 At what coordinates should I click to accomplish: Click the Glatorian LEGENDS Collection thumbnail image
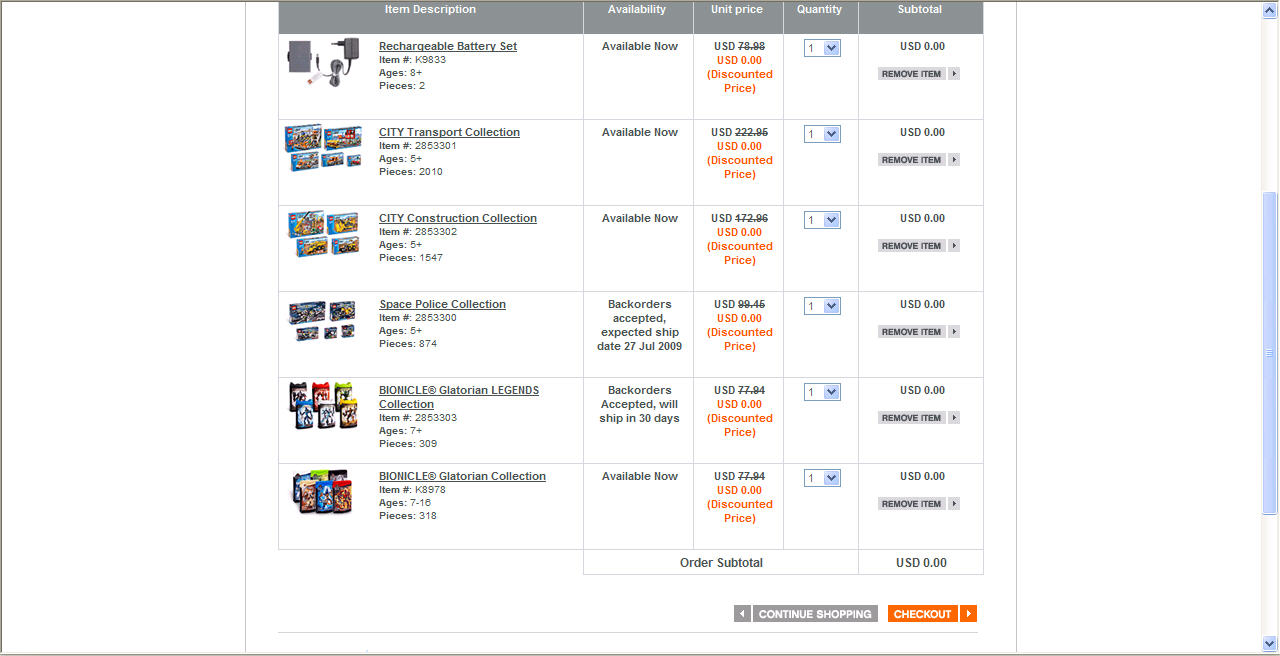coord(323,406)
